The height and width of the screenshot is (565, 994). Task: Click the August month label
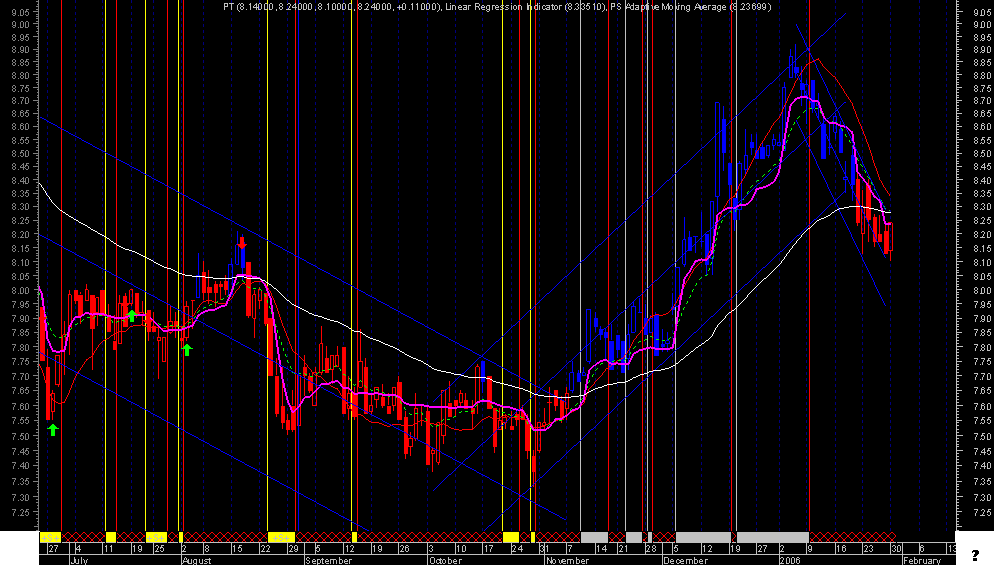(x=197, y=561)
